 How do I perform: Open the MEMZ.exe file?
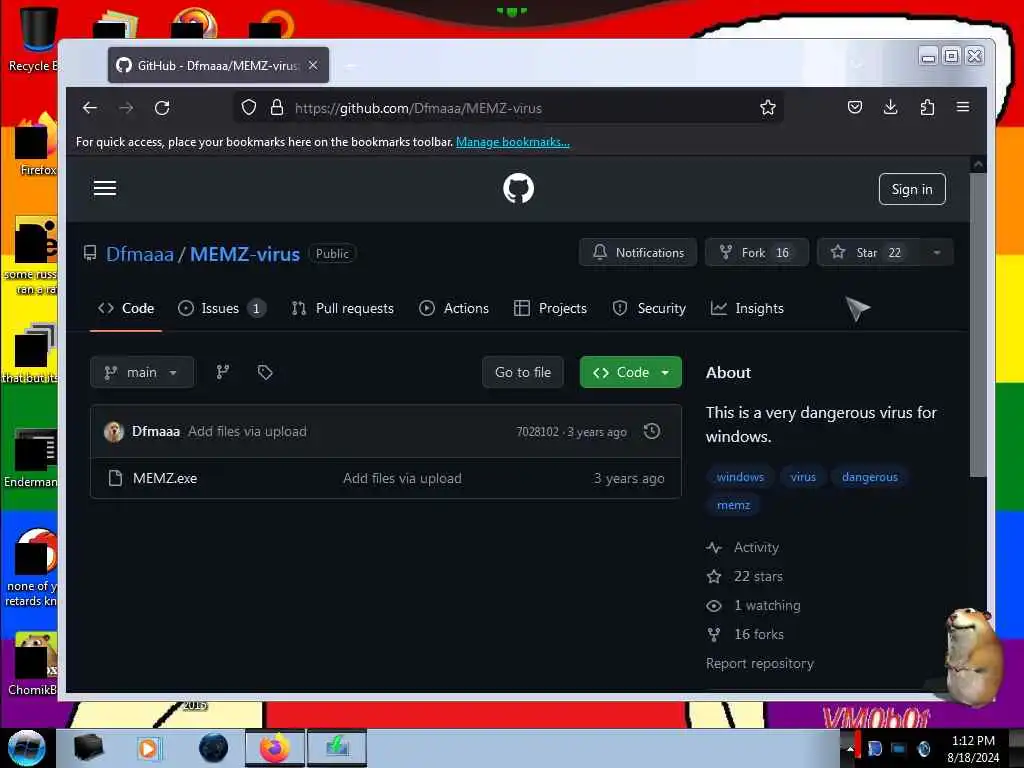[x=165, y=478]
